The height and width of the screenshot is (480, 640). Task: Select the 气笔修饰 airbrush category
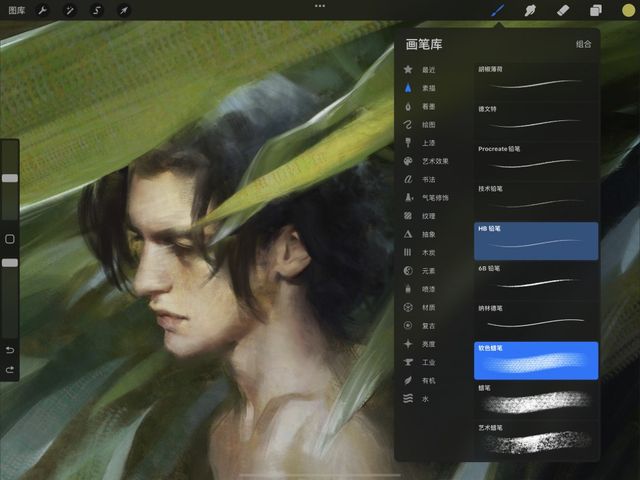pyautogui.click(x=426, y=198)
